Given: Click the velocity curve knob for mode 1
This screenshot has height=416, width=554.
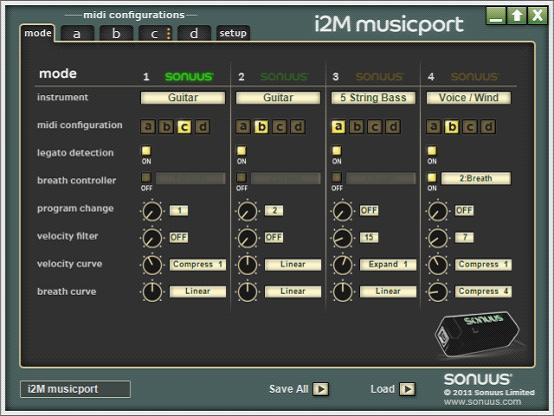Looking at the screenshot, I should pyautogui.click(x=152, y=265).
